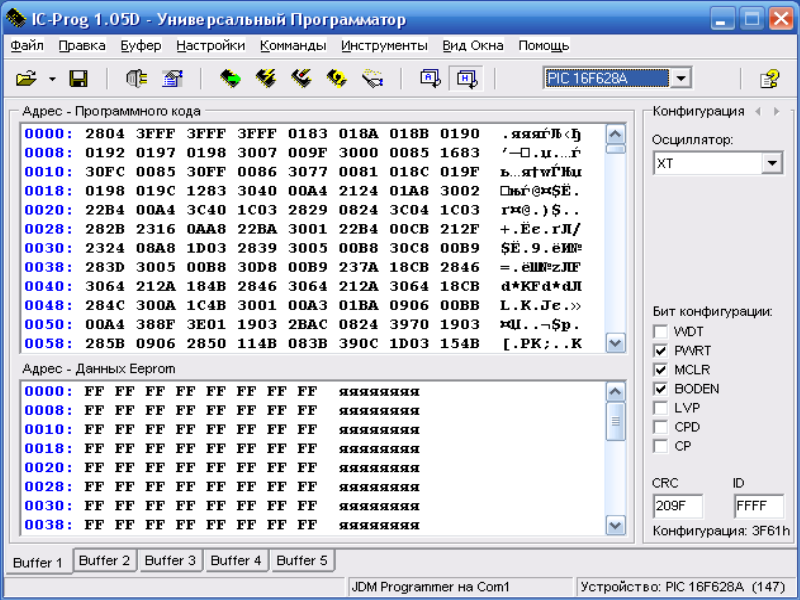
Task: Click the IC-Prog chip icon in the title bar
Action: click(15, 19)
